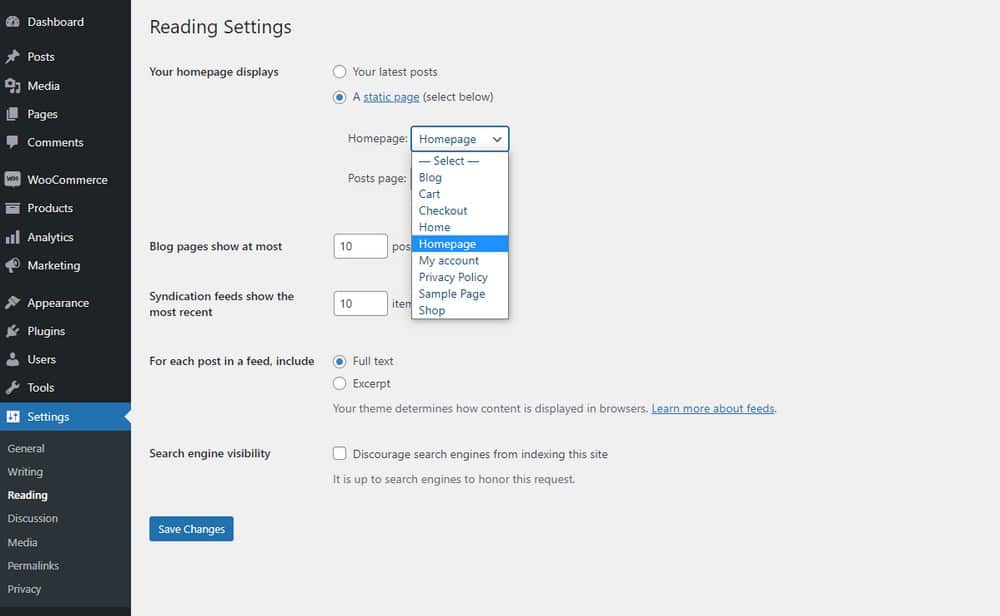
Task: Click the Pages stacked-sheets icon
Action: click(x=12, y=114)
